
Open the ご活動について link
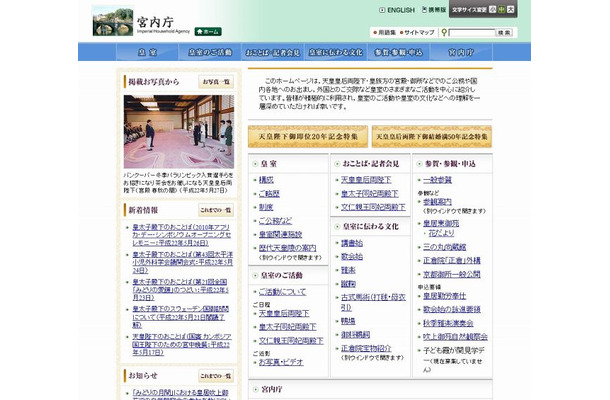pyautogui.click(x=282, y=292)
